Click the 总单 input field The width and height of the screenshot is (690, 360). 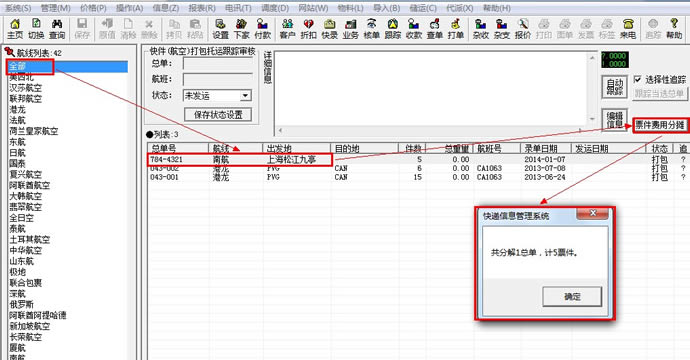coord(218,64)
